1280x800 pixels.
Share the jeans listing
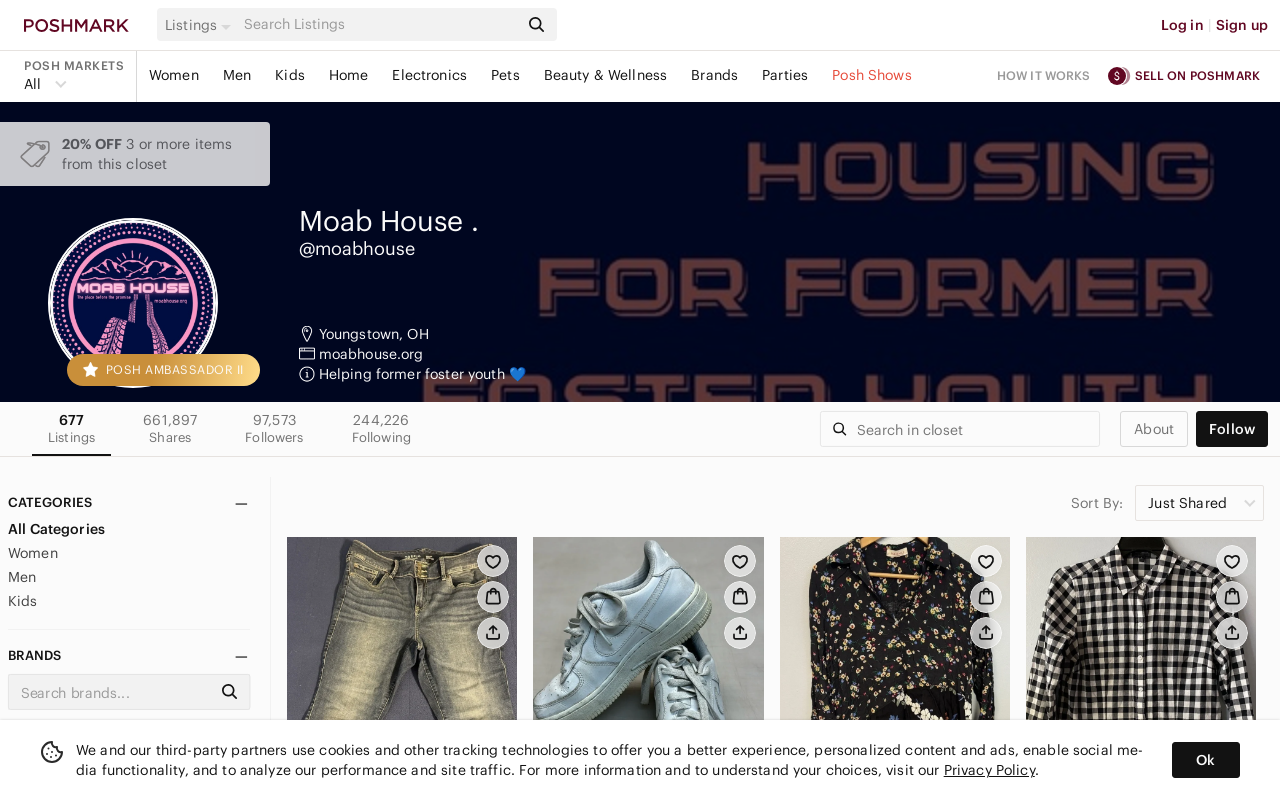click(x=493, y=633)
